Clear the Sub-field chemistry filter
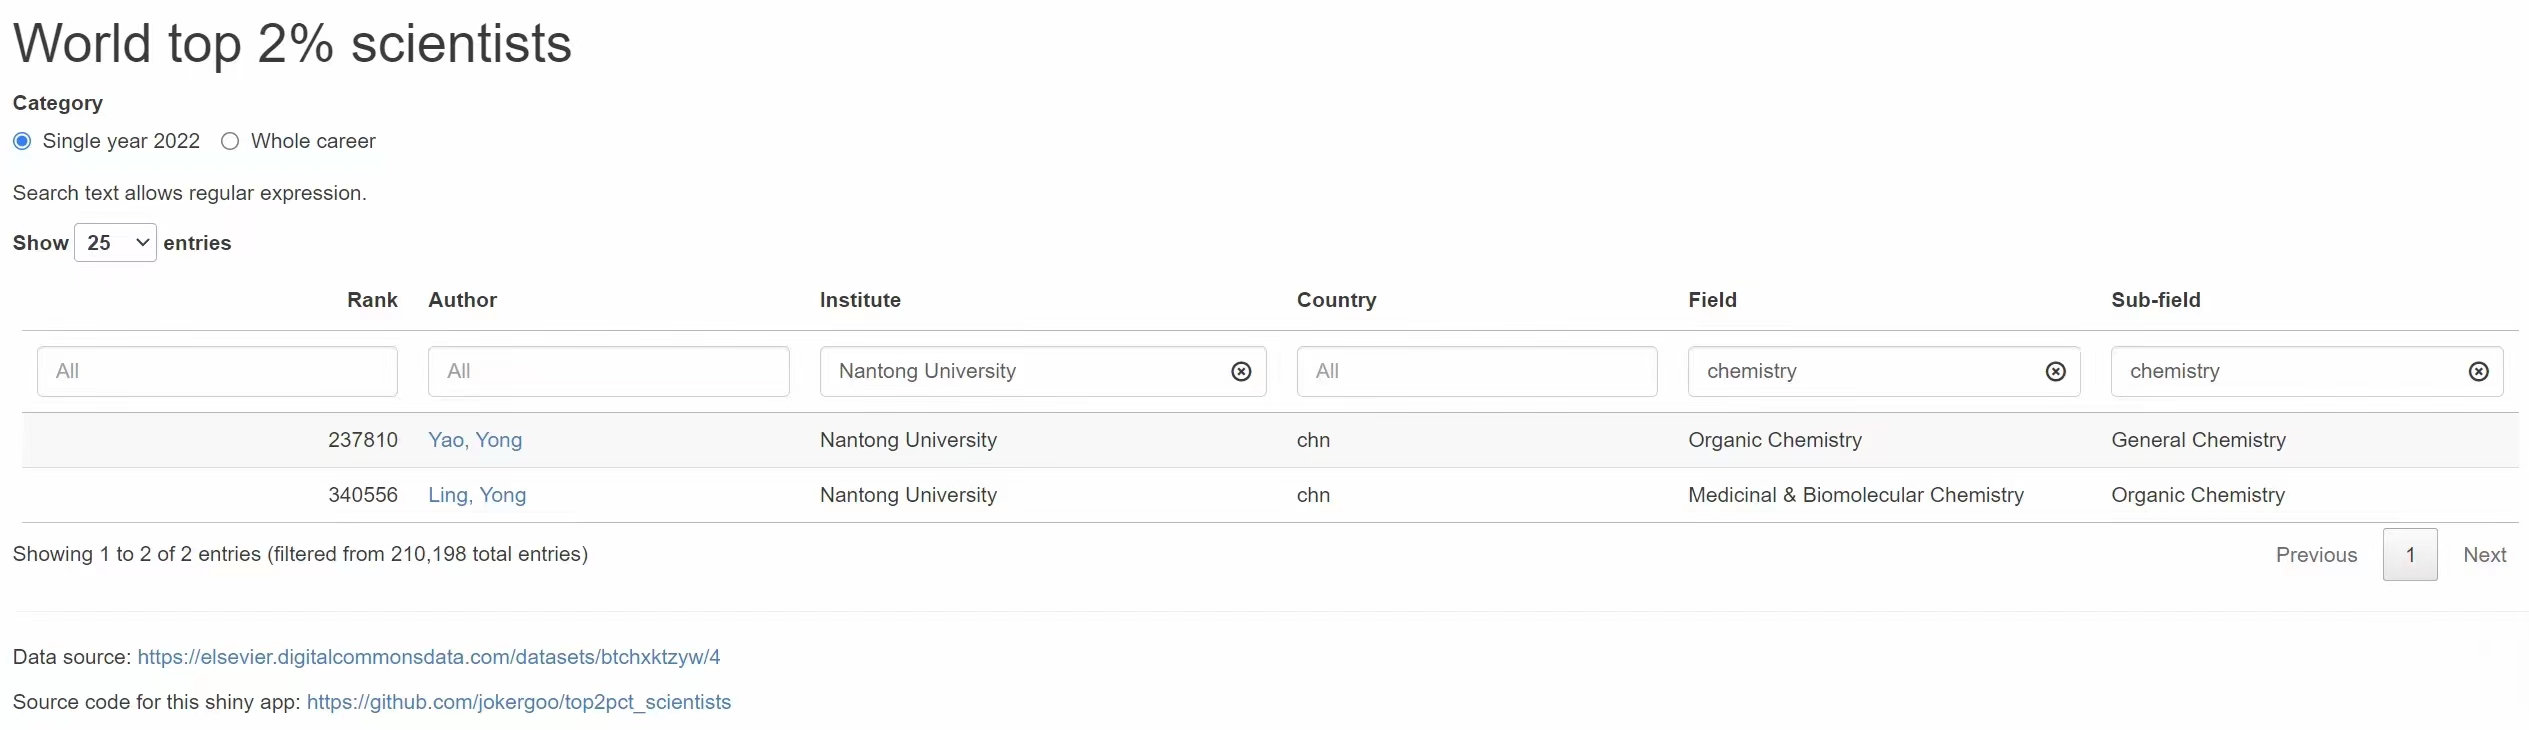Screen dimensions: 2529x730 [2479, 372]
